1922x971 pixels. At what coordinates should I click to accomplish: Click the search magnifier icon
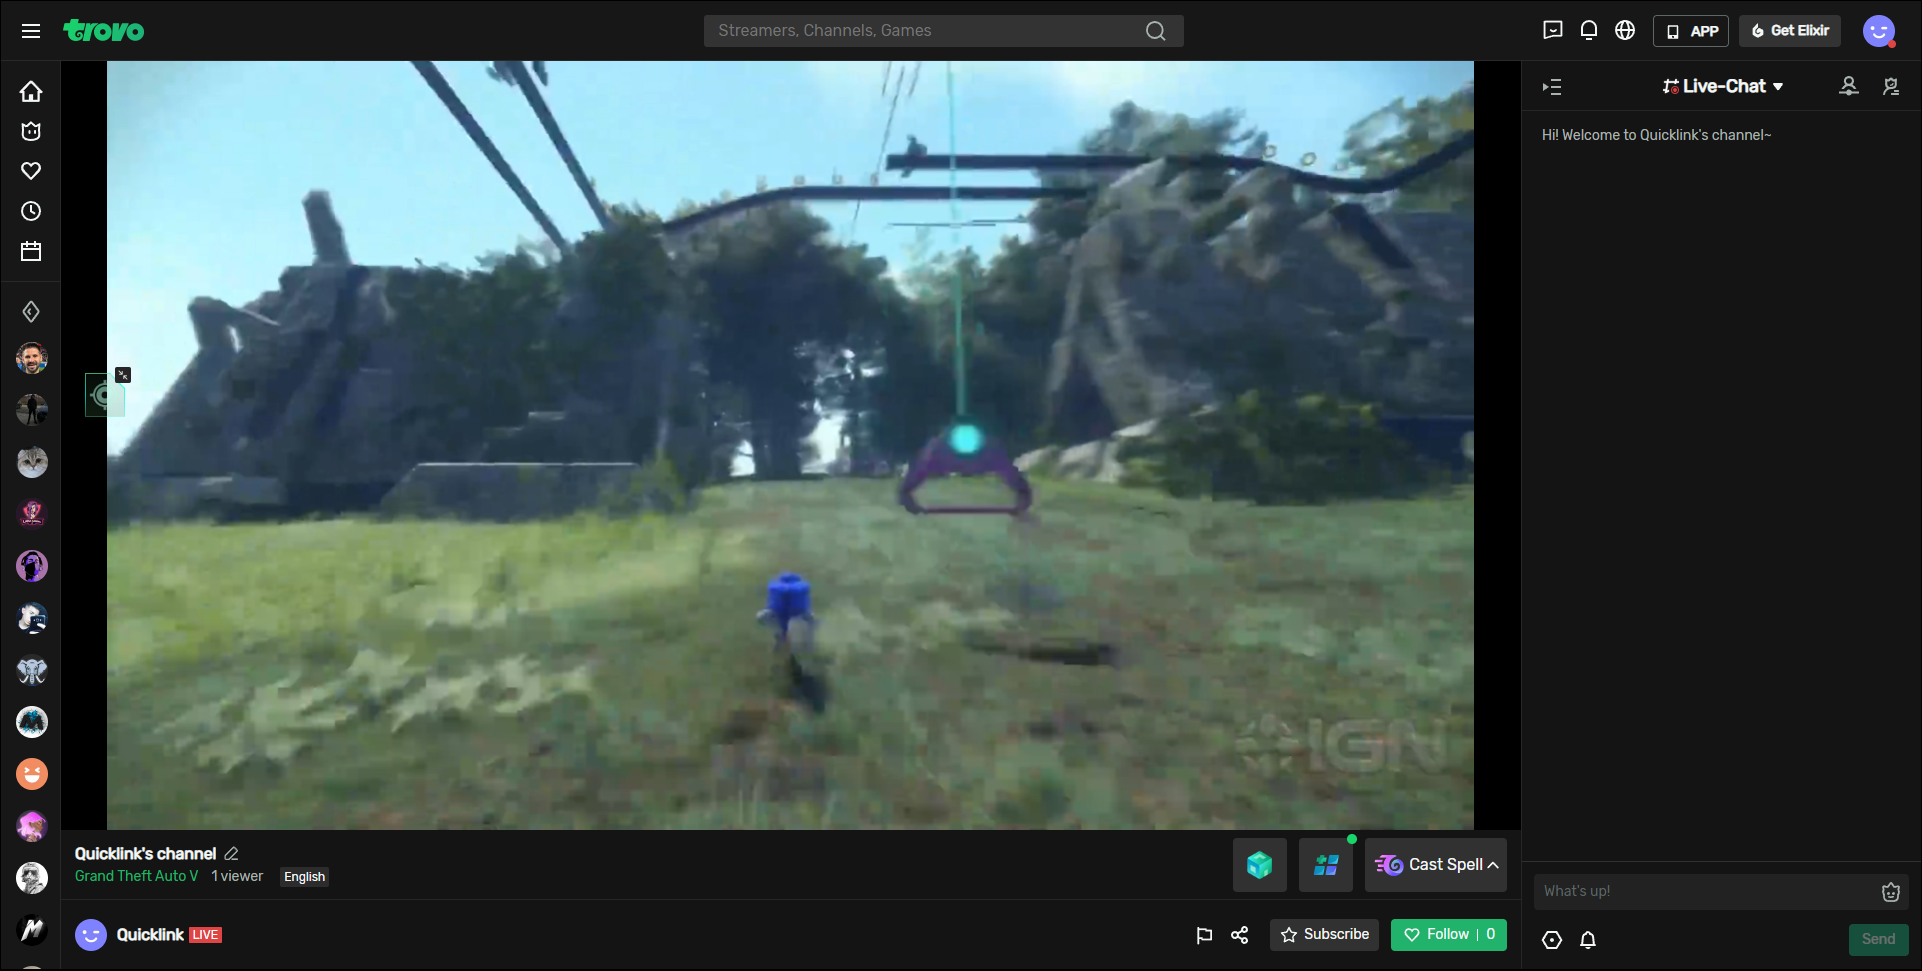click(1155, 31)
